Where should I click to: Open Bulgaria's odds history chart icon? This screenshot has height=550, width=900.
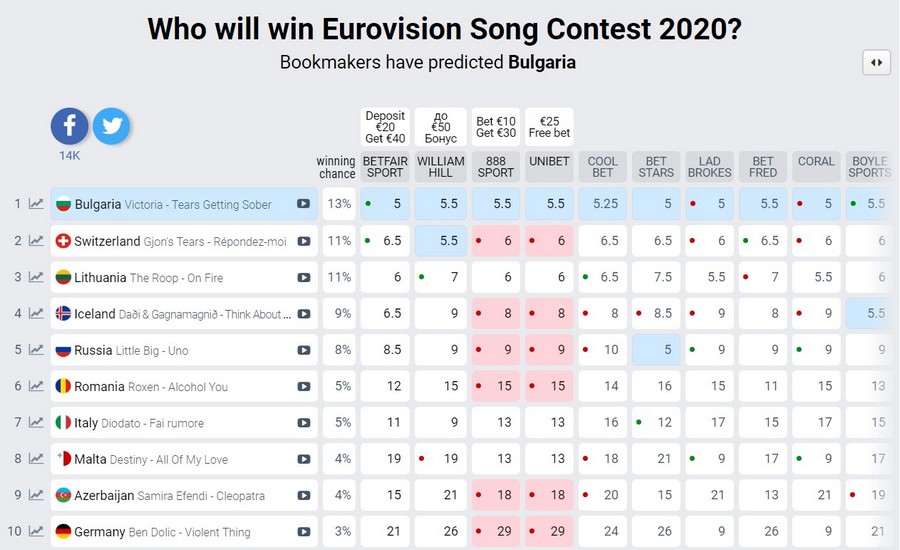[36, 204]
